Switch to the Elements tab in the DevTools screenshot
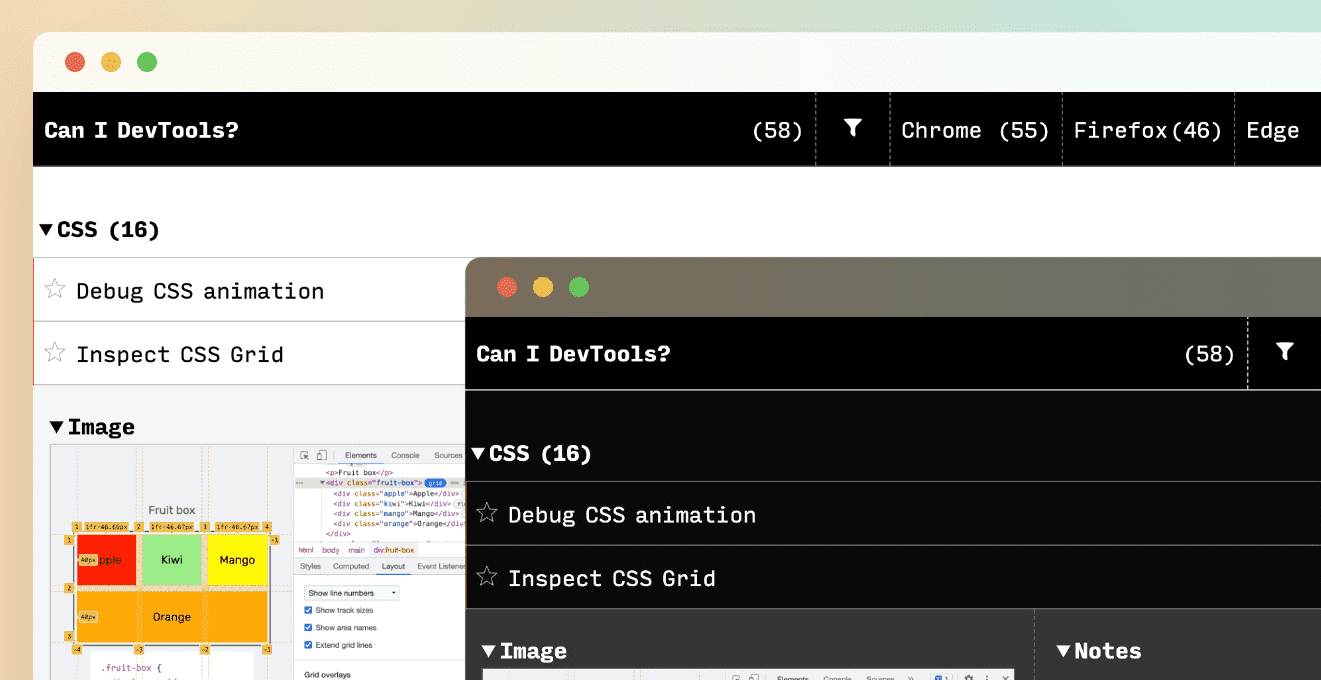The width and height of the screenshot is (1321, 680). (x=361, y=455)
